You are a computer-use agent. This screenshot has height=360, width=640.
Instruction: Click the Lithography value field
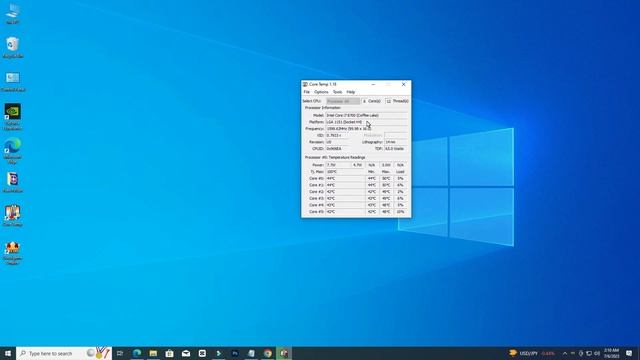396,142
